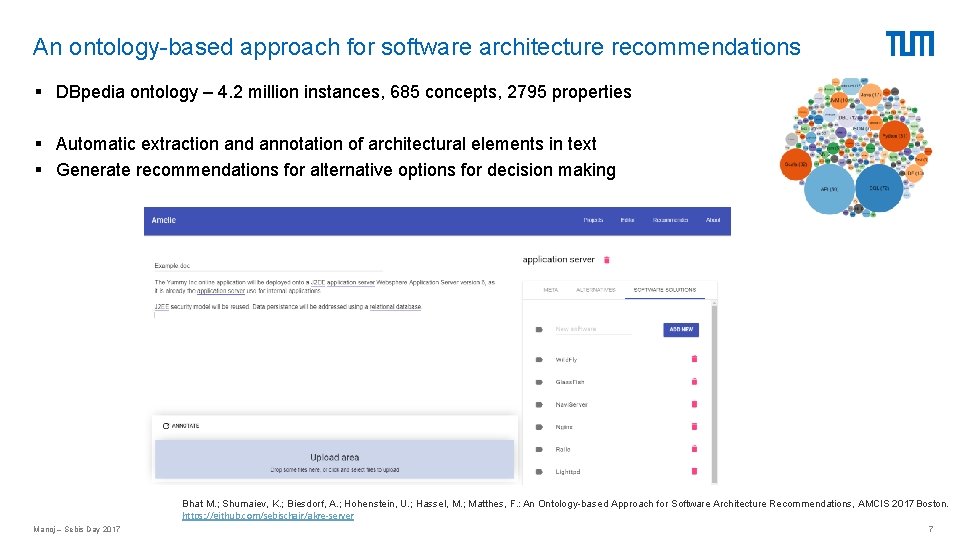Click the Amelie app title
The image size is (960, 540).
tap(163, 220)
